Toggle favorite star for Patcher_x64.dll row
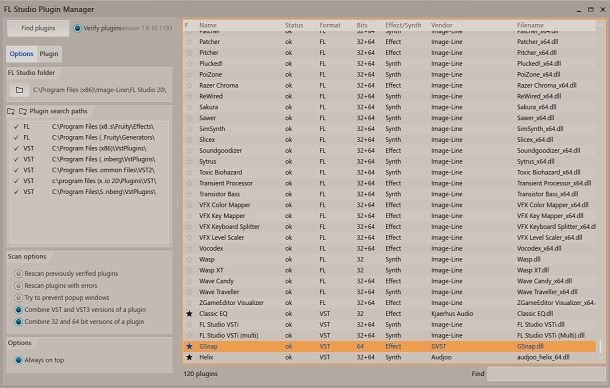 (x=189, y=42)
